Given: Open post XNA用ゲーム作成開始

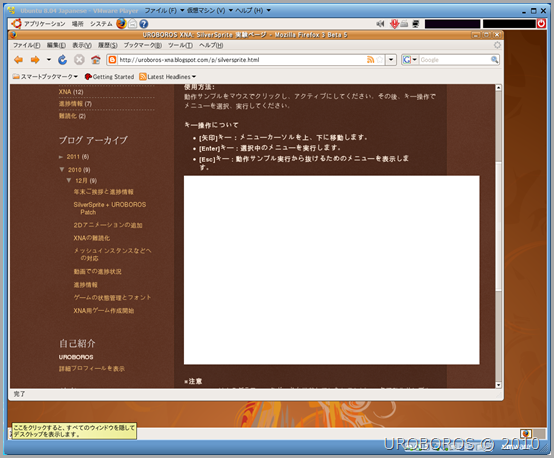Looking at the screenshot, I should (104, 311).
